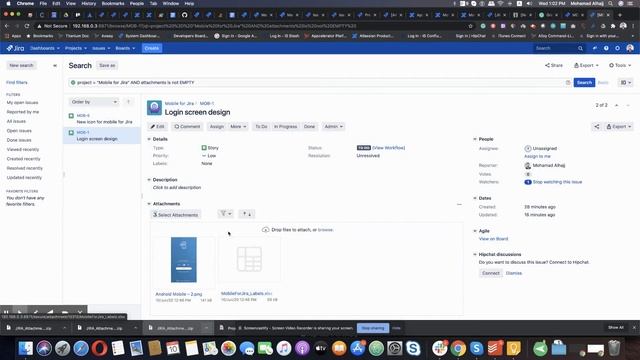The height and width of the screenshot is (360, 640).
Task: Click the Mobile for Jira project avatar
Action: click(x=154, y=108)
